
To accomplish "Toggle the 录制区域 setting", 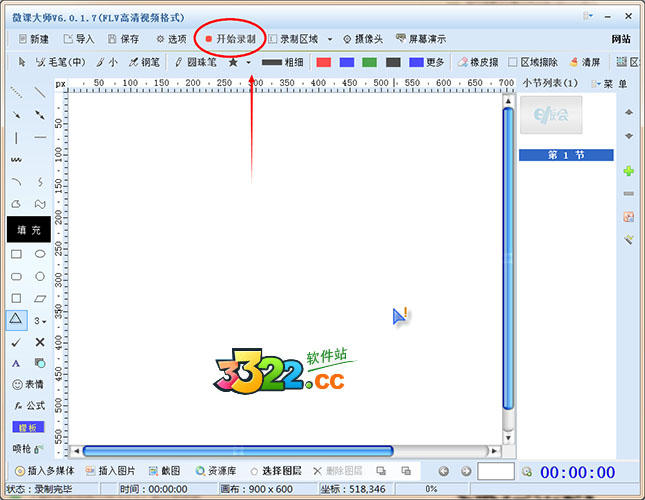I will 293,39.
